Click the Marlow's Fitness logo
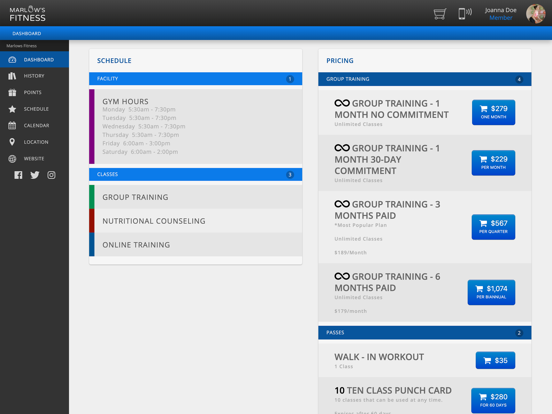 click(27, 14)
